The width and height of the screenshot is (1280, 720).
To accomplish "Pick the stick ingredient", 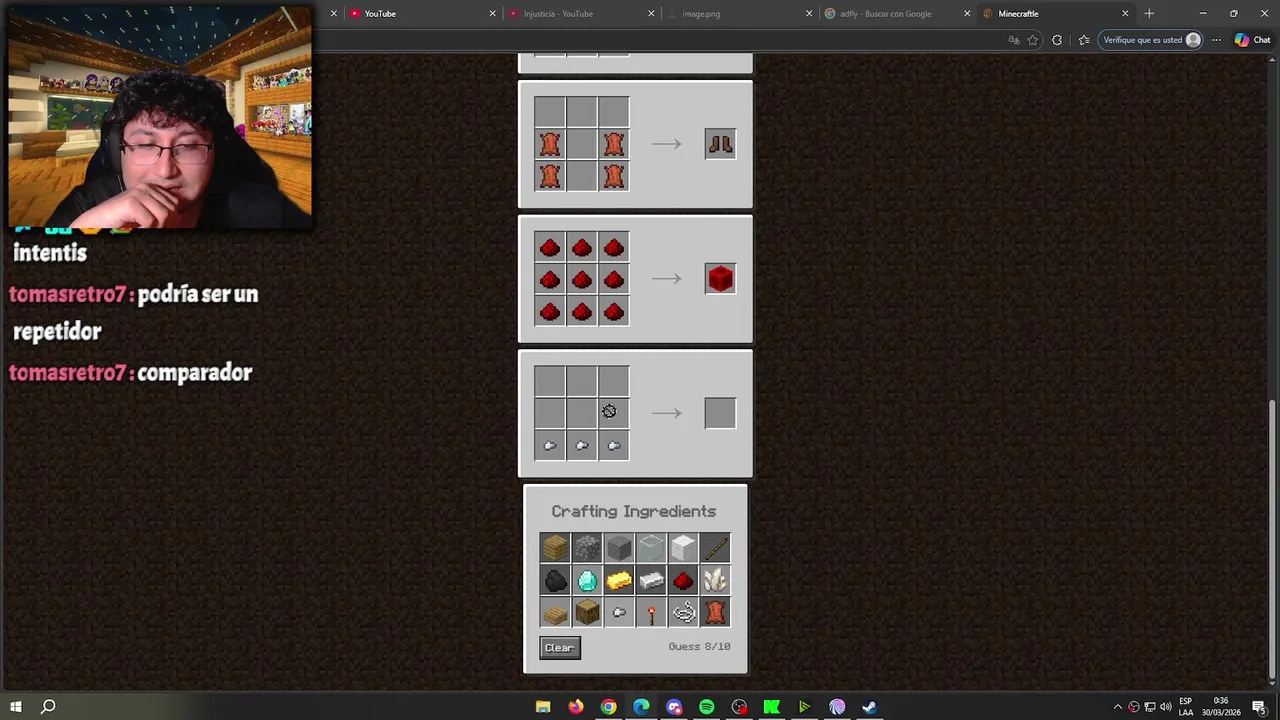I will 715,548.
